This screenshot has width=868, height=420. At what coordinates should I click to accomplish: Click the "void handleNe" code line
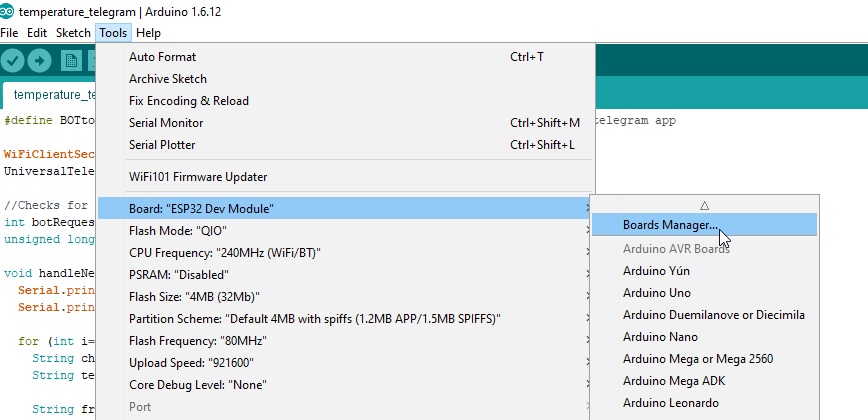pyautogui.click(x=50, y=273)
